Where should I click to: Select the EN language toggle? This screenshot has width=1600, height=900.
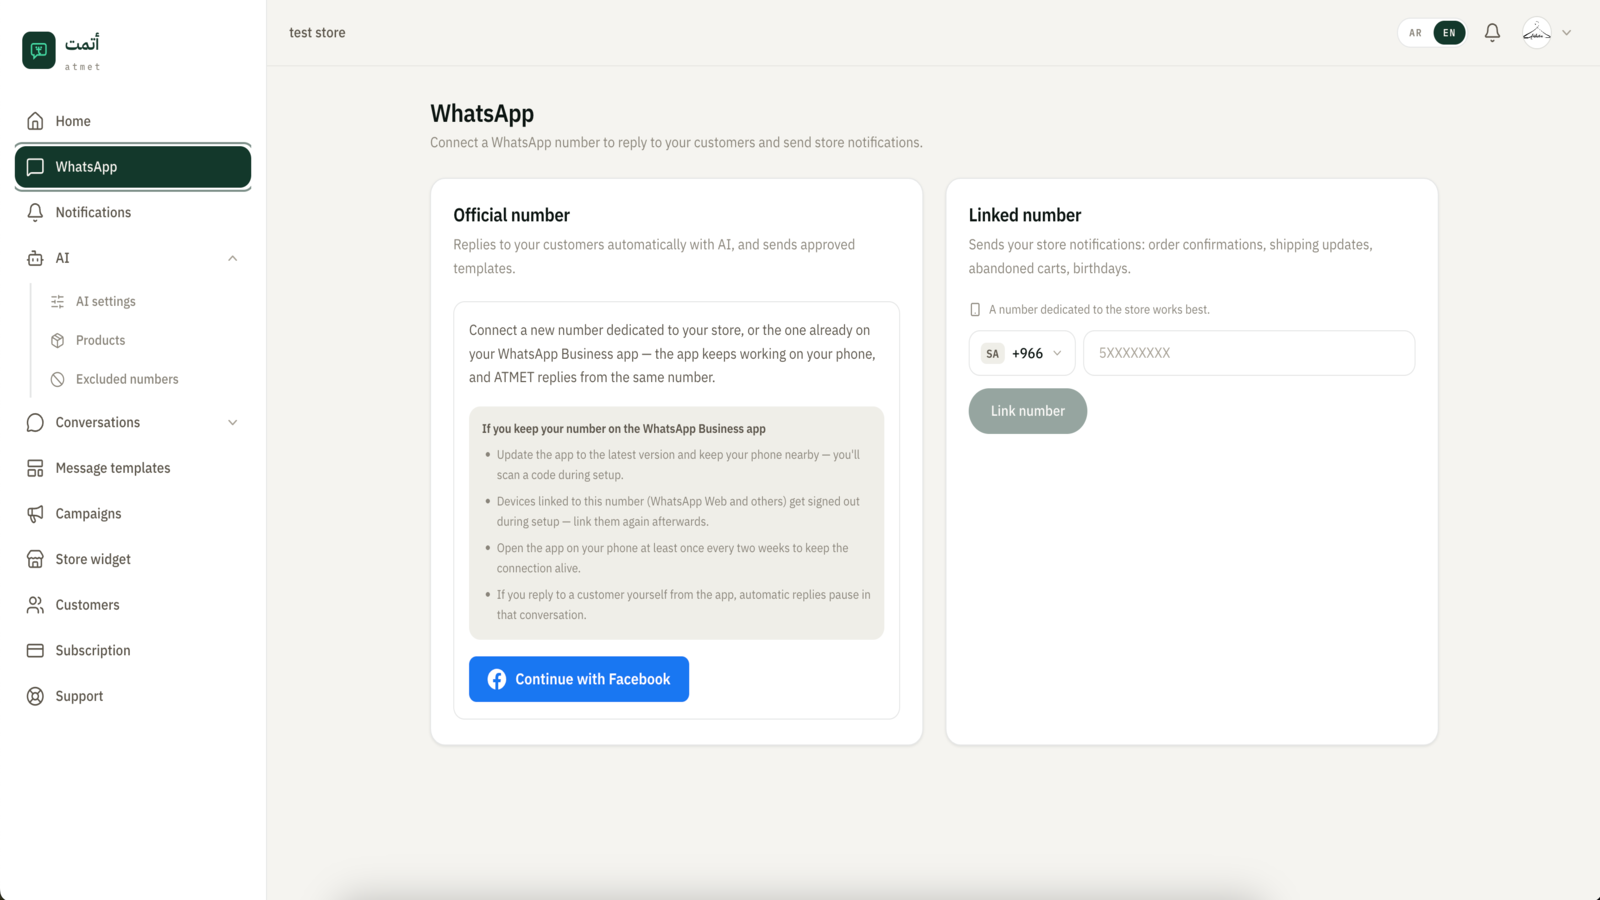[1449, 33]
